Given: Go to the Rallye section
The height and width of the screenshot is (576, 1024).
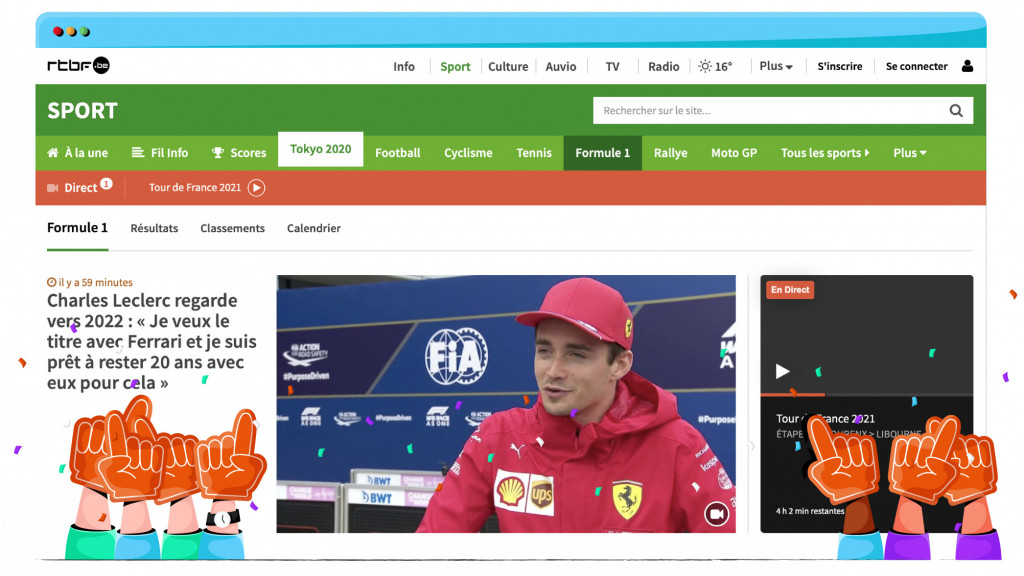Looking at the screenshot, I should [671, 153].
